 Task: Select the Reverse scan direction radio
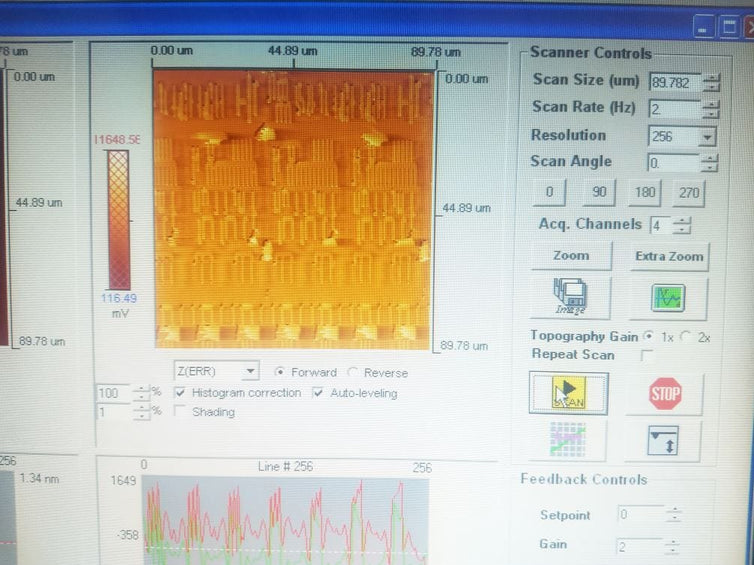click(353, 372)
